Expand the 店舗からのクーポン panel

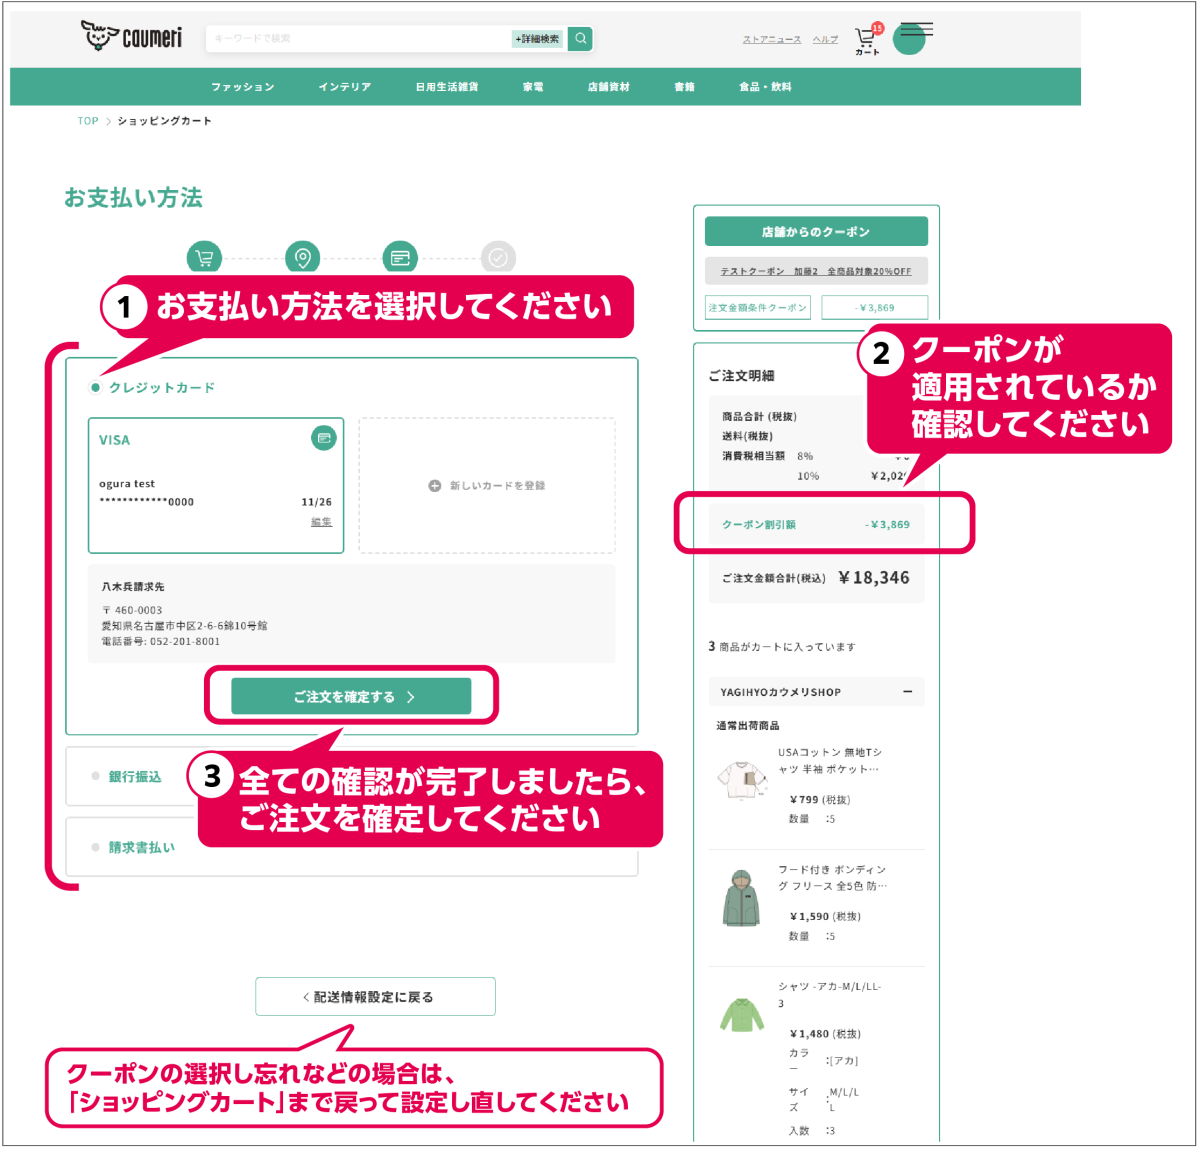coord(816,232)
